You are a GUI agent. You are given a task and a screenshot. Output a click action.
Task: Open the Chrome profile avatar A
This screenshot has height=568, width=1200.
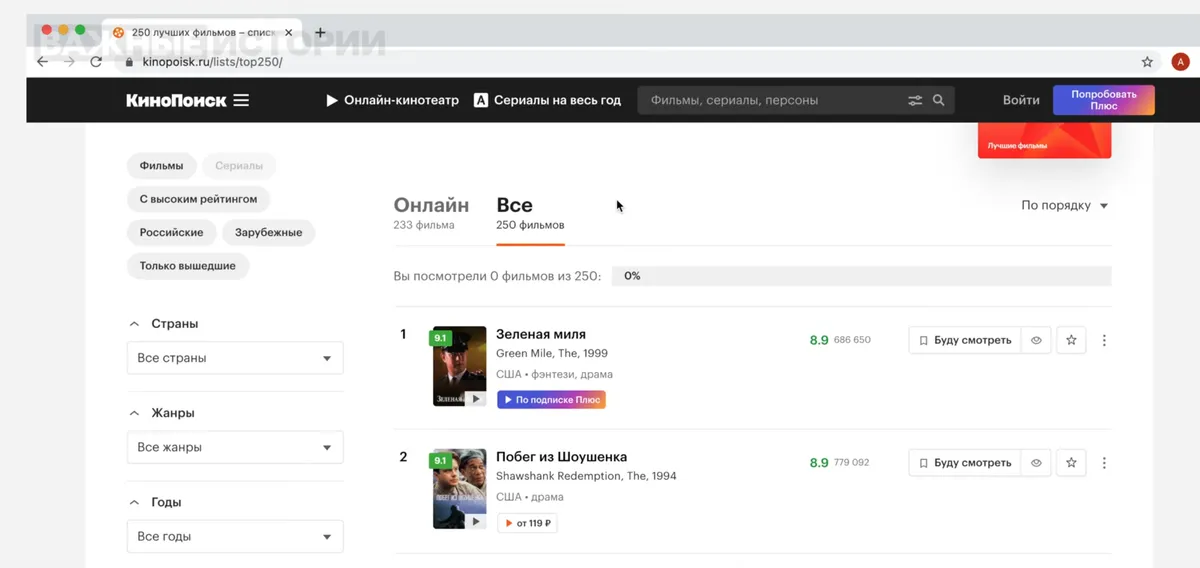click(x=1180, y=62)
